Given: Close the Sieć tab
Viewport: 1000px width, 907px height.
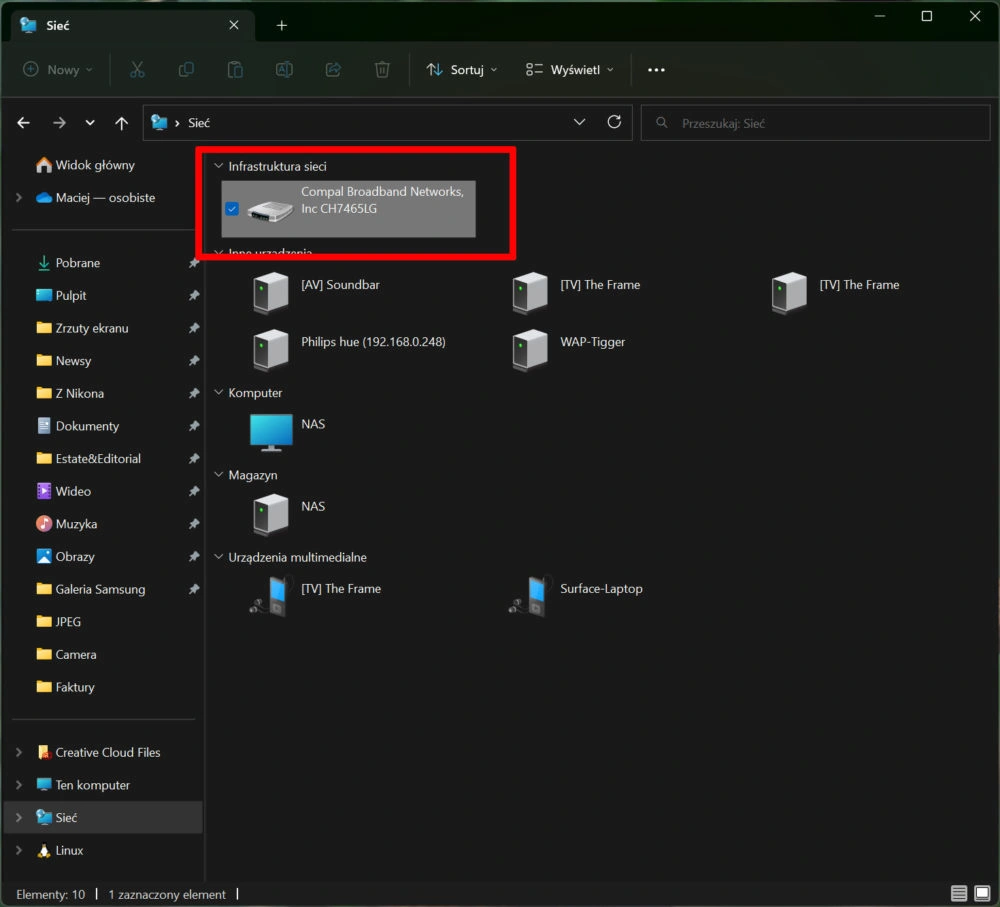Looking at the screenshot, I should (233, 25).
